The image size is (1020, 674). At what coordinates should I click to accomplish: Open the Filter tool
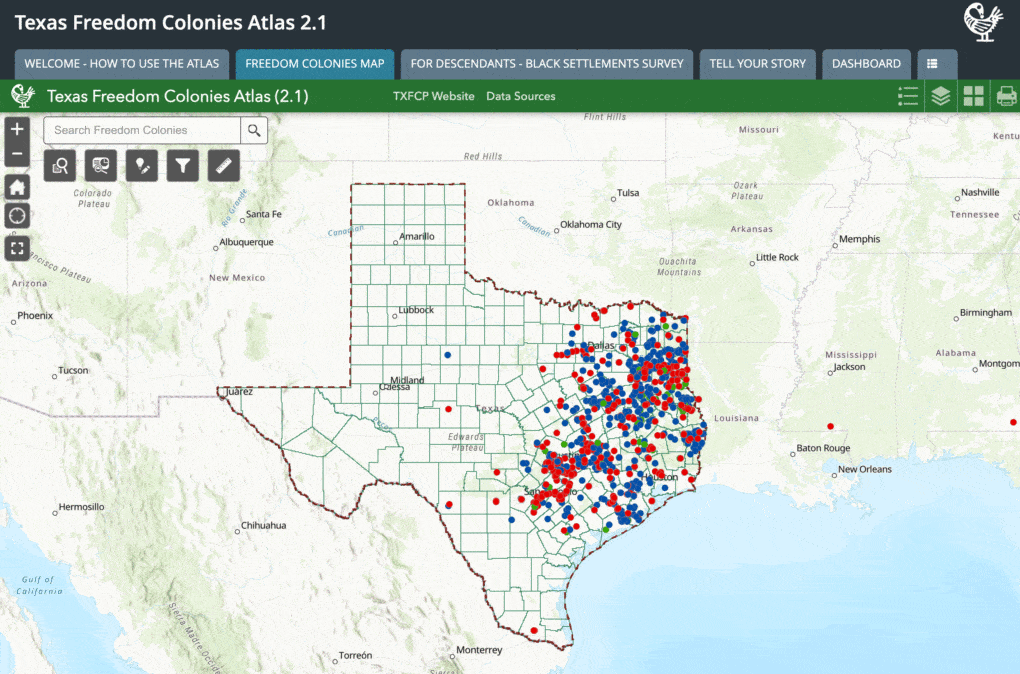(183, 166)
